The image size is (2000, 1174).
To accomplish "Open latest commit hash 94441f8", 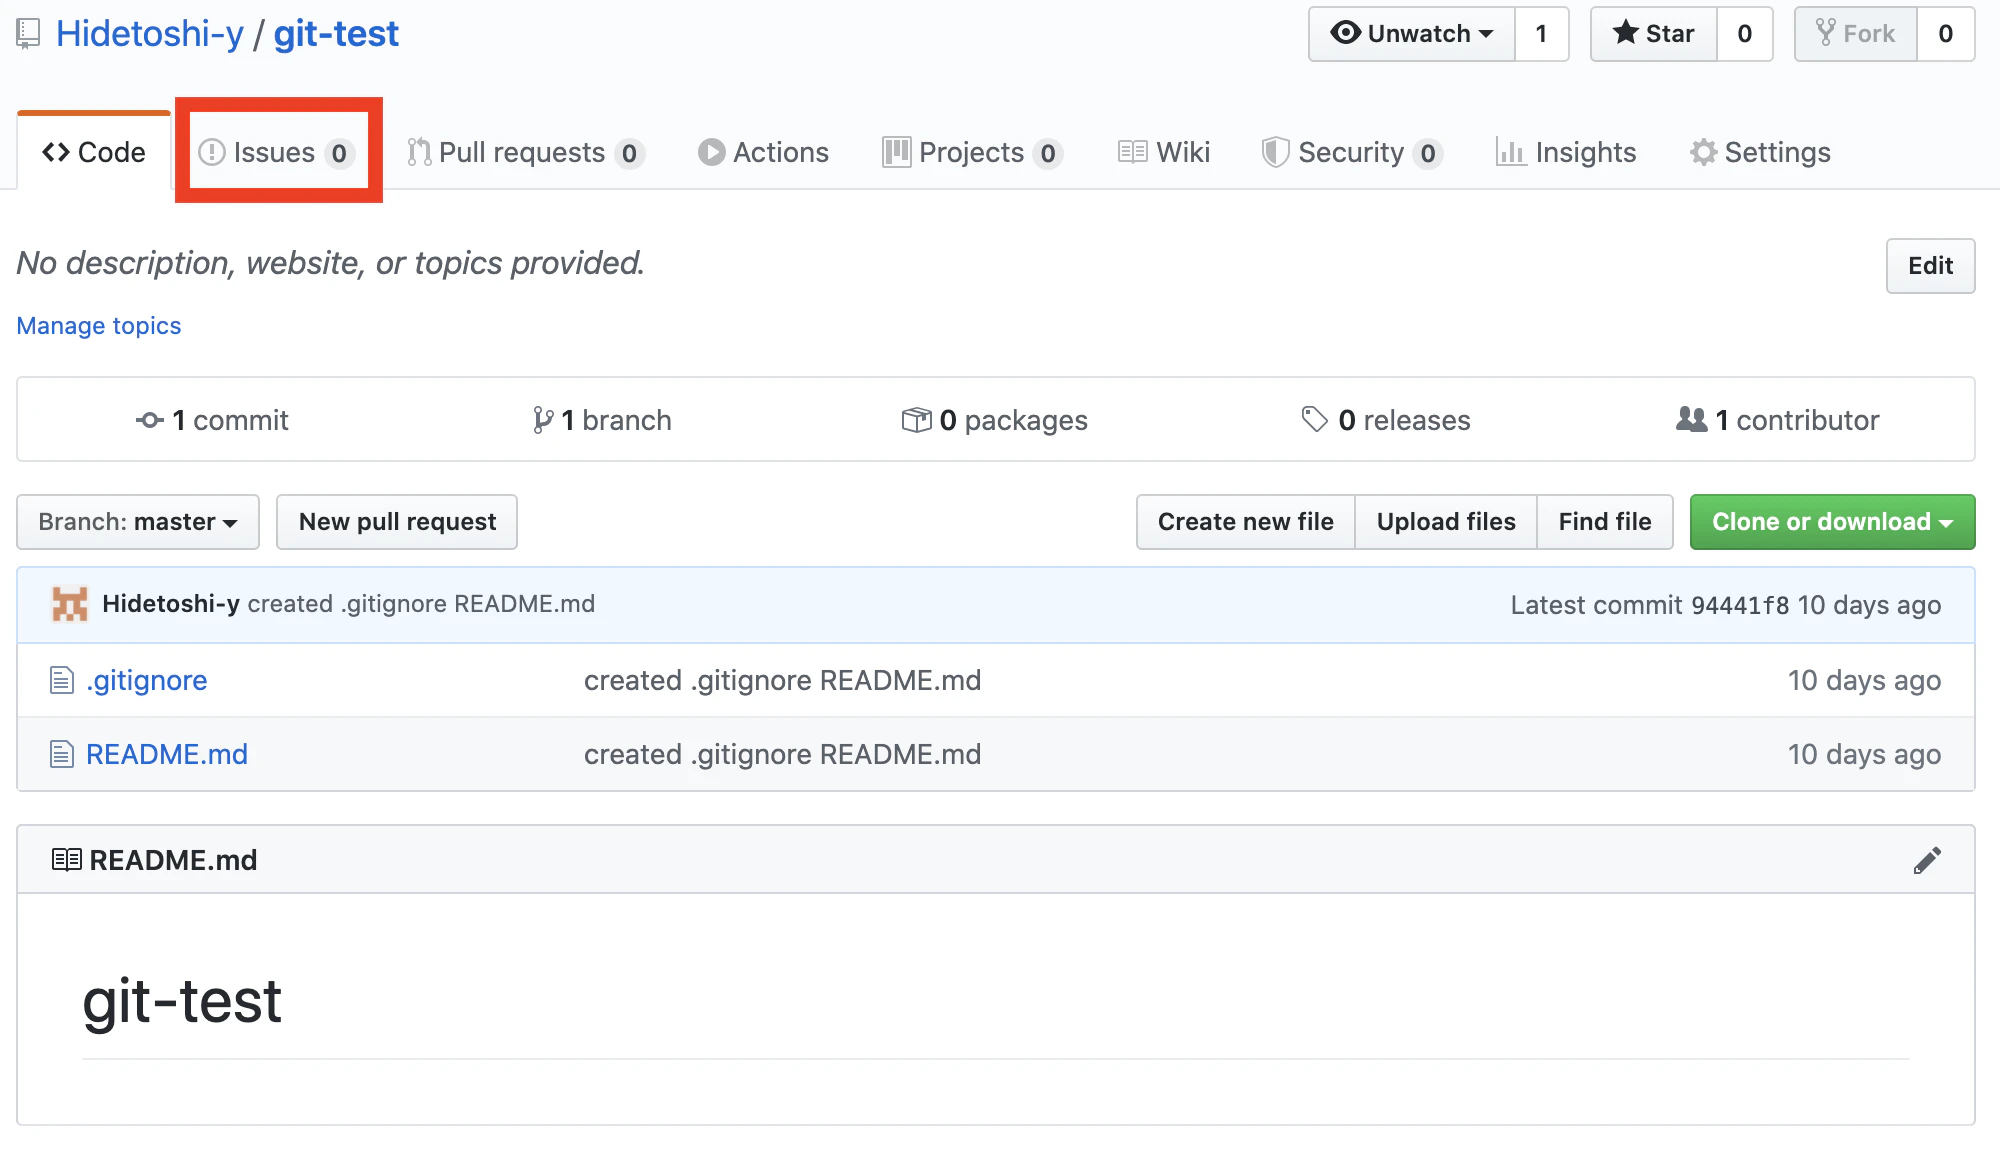I will point(1739,605).
